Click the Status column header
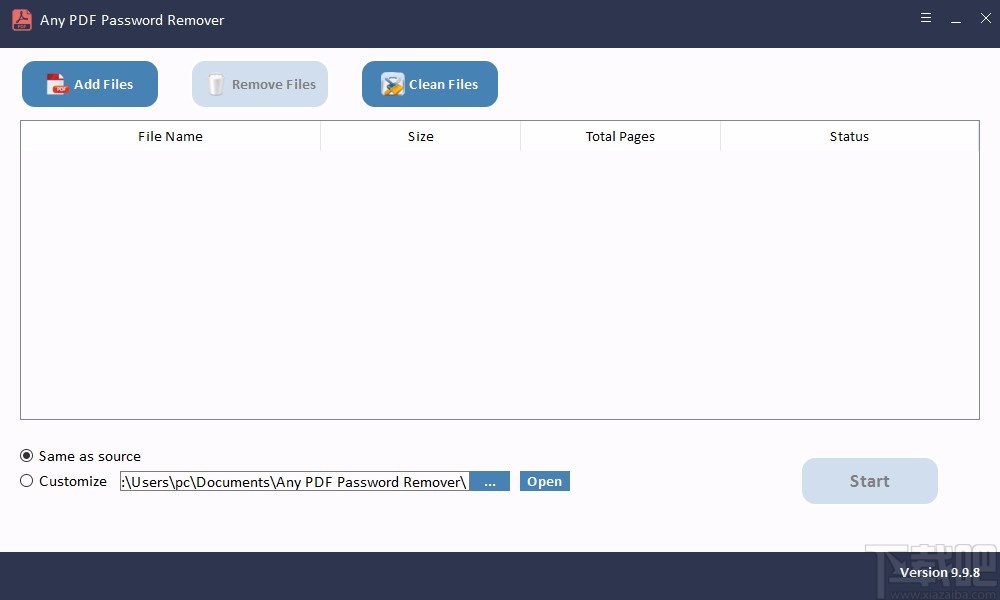Screen dimensions: 1000x600 coord(849,136)
